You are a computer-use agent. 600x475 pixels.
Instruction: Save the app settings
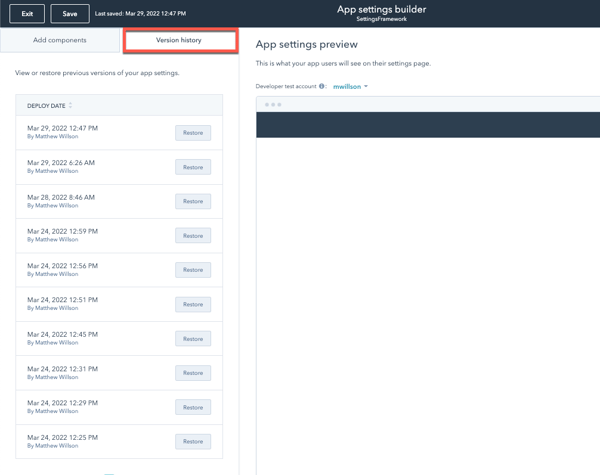pyautogui.click(x=70, y=14)
